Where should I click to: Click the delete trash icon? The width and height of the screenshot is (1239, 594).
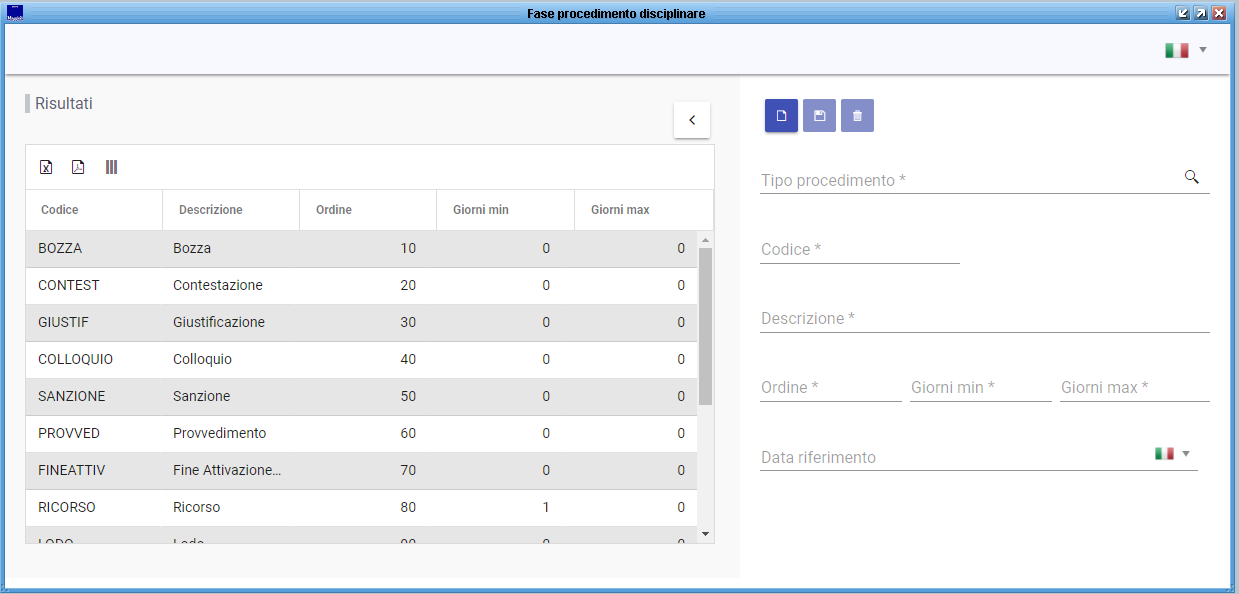click(x=857, y=116)
